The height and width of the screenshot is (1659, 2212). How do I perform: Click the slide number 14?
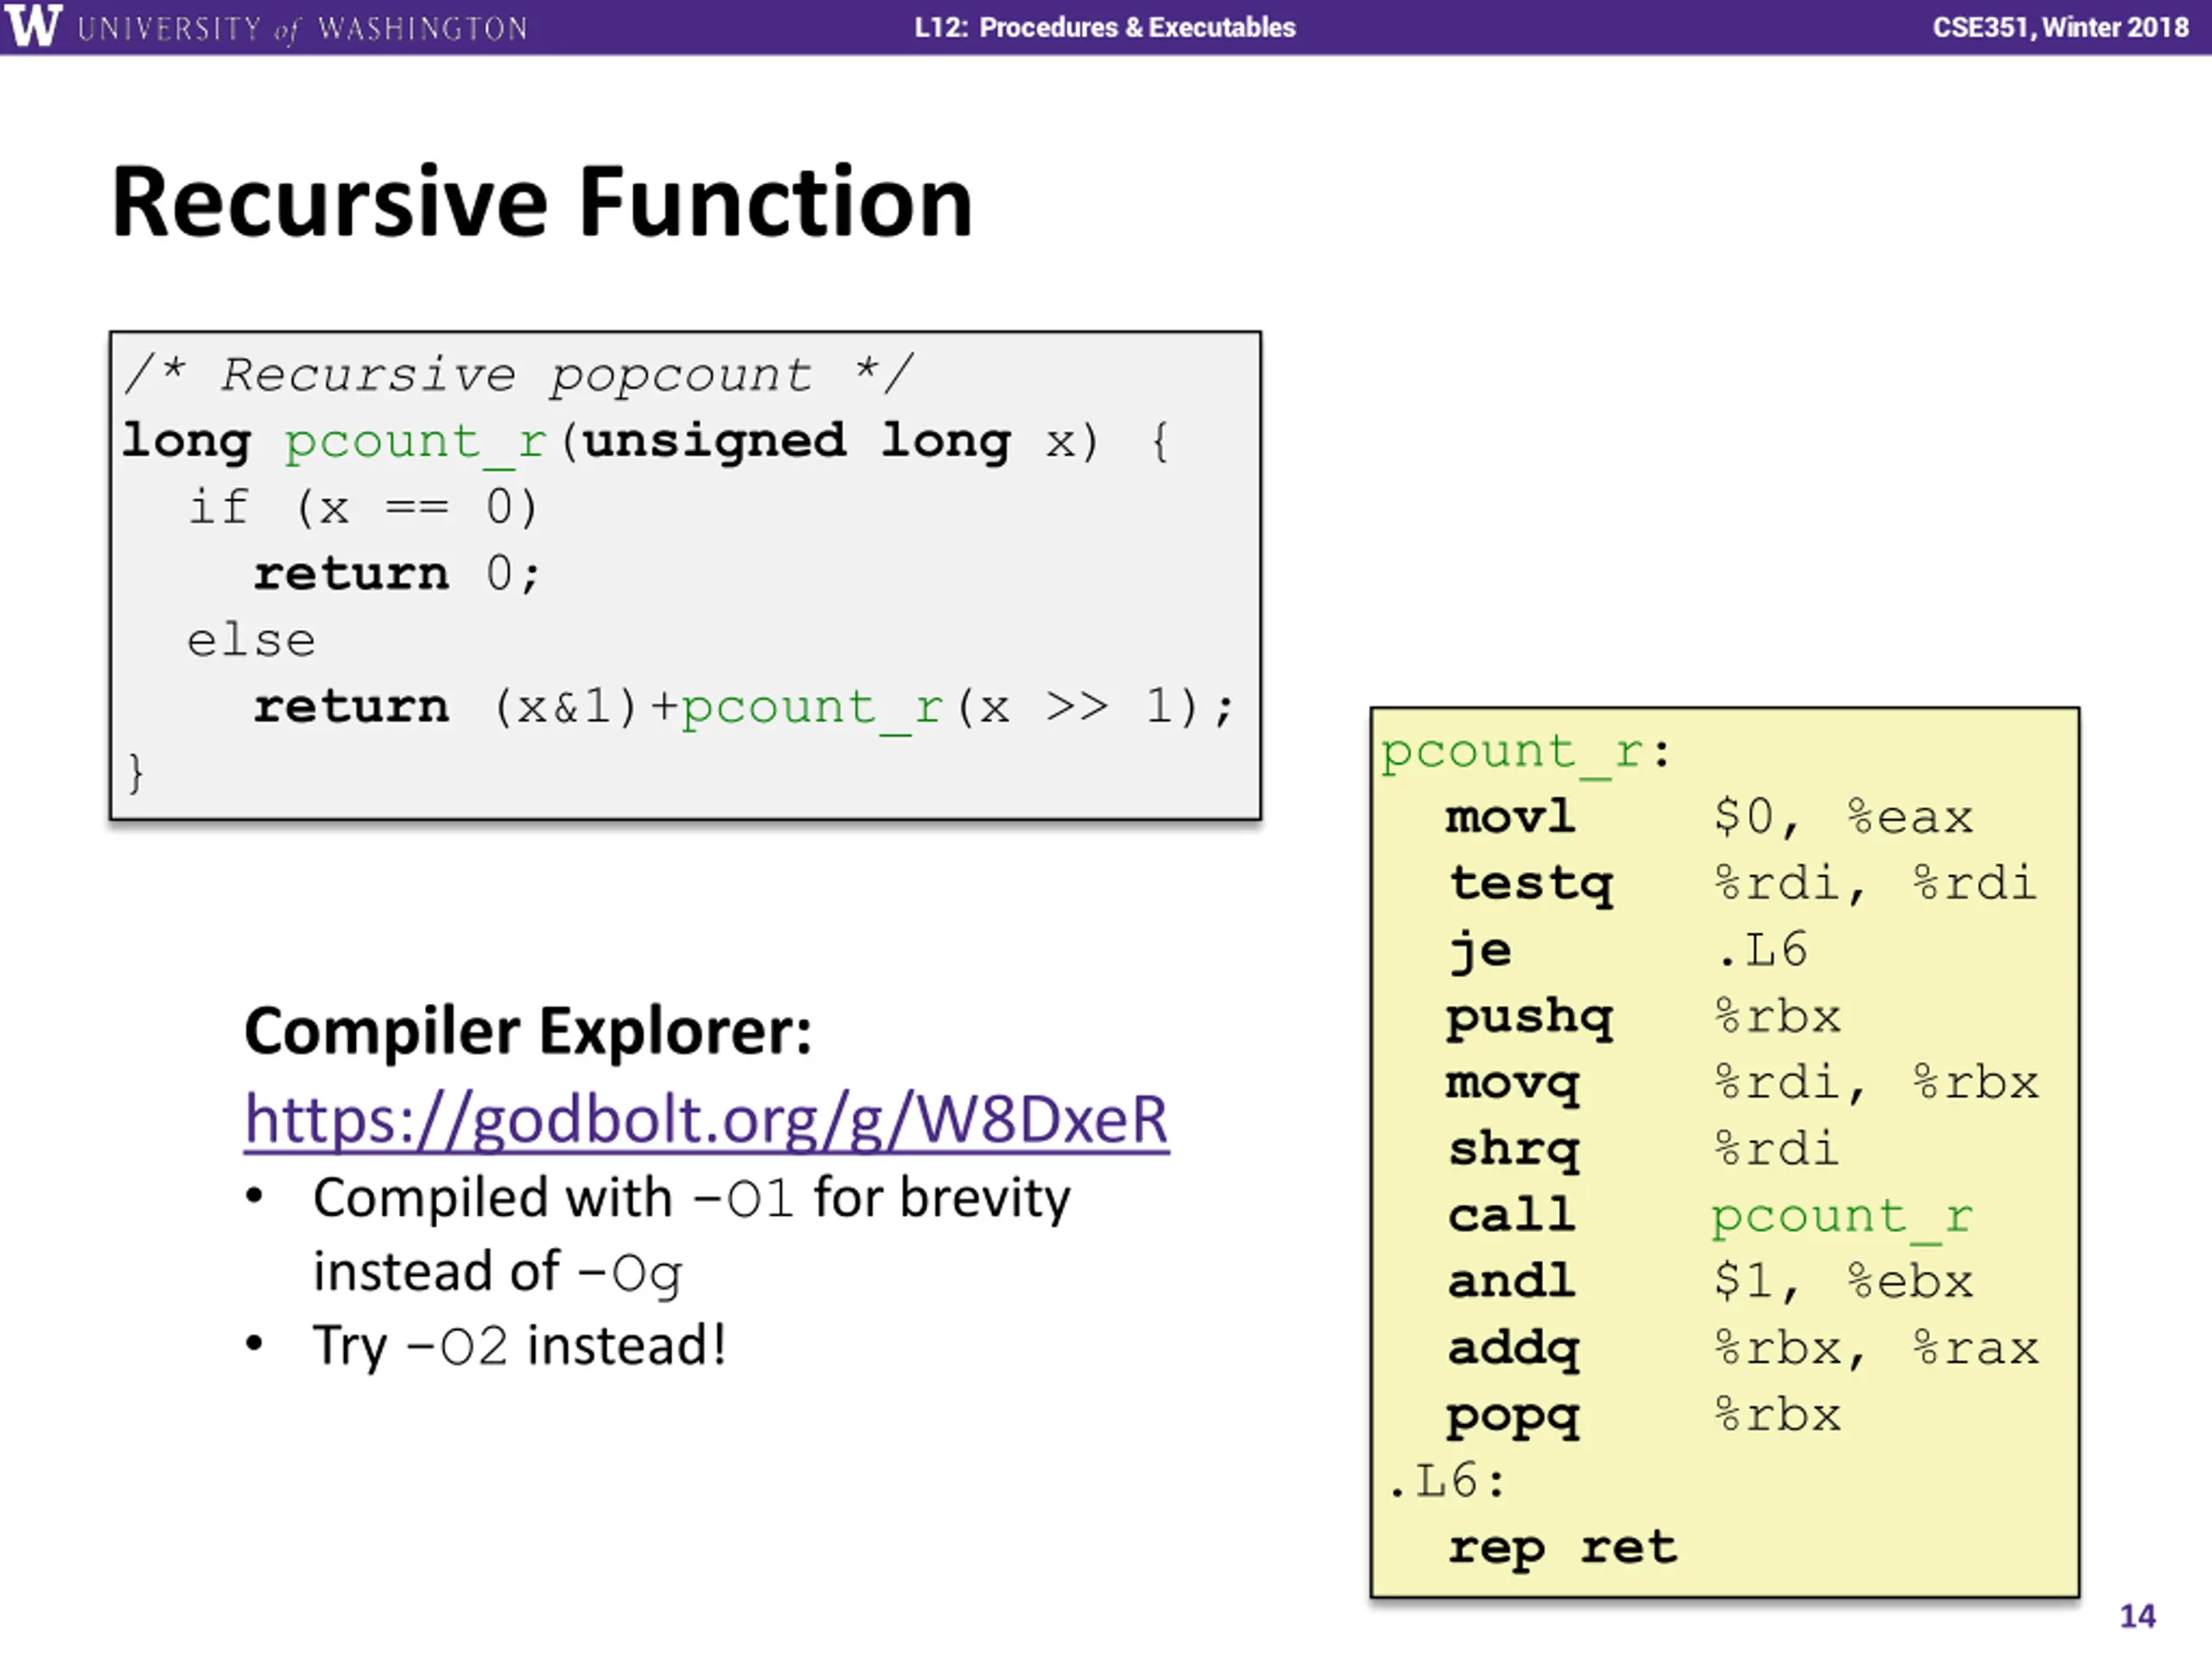tap(2138, 1617)
